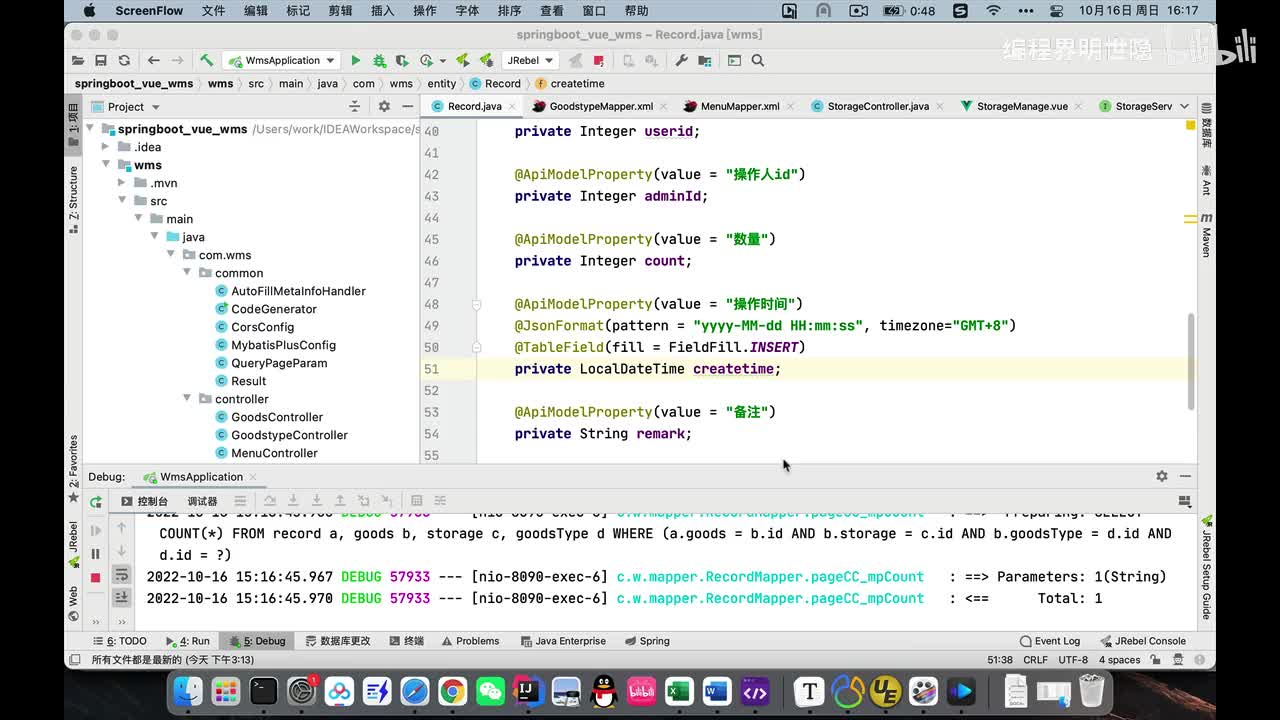Viewport: 1280px width, 720px height.
Task: Pause the program in debug panel
Action: [x=96, y=554]
